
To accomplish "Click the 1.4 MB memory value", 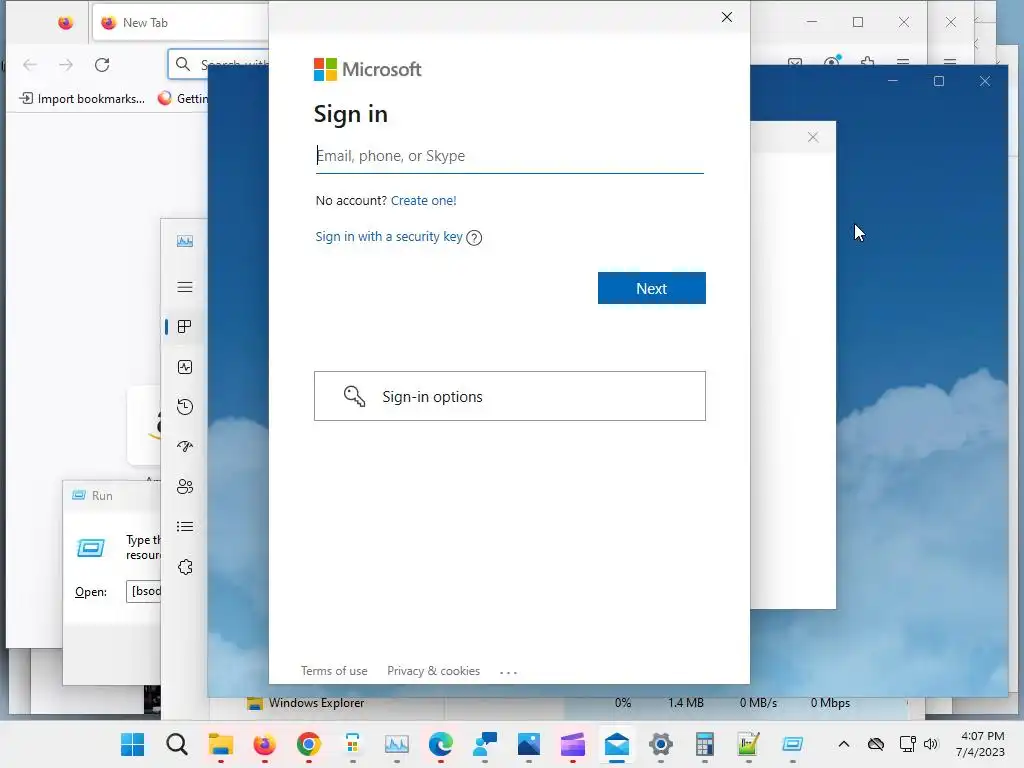I will coord(685,703).
